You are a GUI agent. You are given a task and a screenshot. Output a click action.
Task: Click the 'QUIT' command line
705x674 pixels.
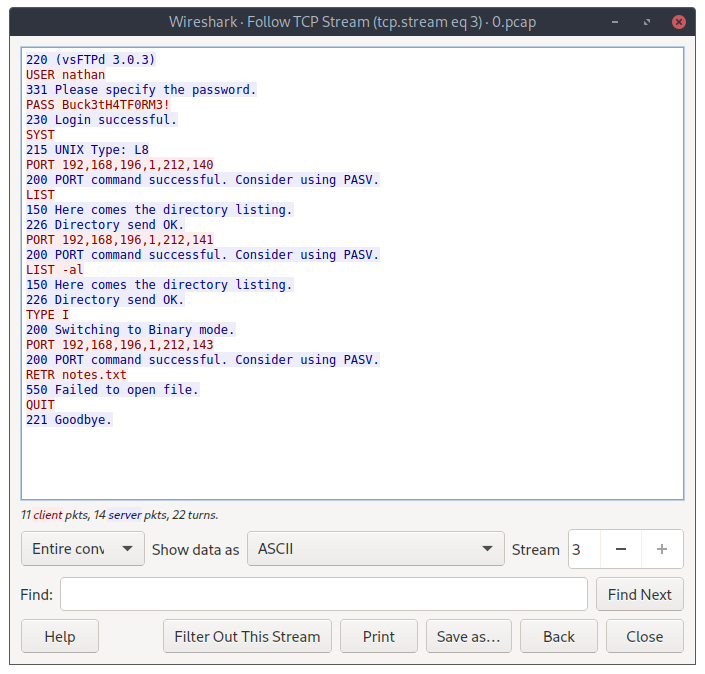tap(40, 405)
